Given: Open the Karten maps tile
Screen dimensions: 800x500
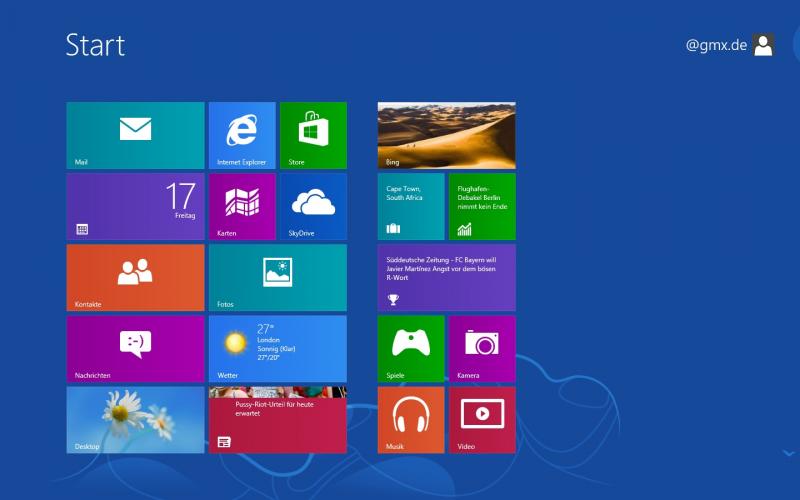Looking at the screenshot, I should [242, 207].
